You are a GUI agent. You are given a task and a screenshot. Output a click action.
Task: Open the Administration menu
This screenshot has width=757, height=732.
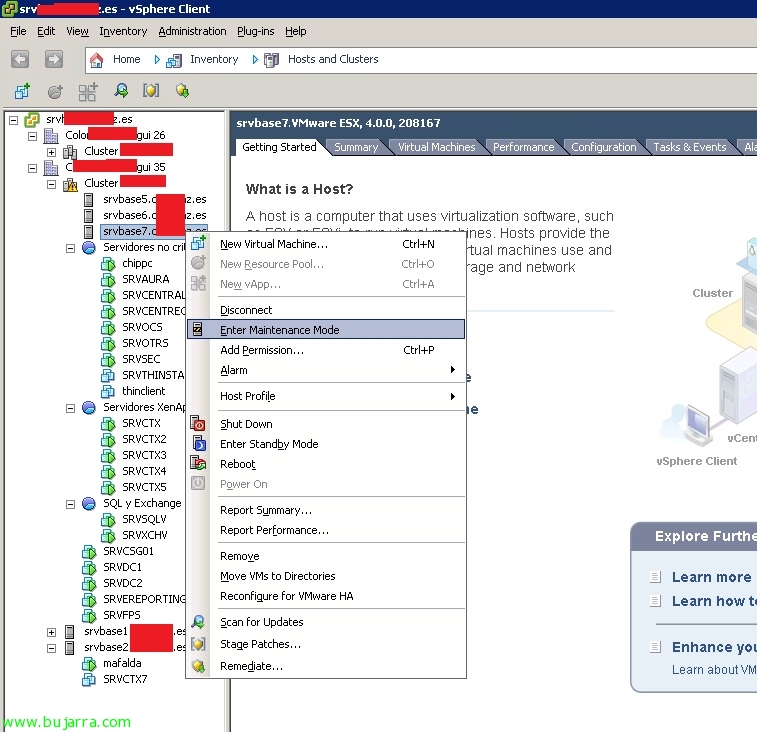point(192,31)
